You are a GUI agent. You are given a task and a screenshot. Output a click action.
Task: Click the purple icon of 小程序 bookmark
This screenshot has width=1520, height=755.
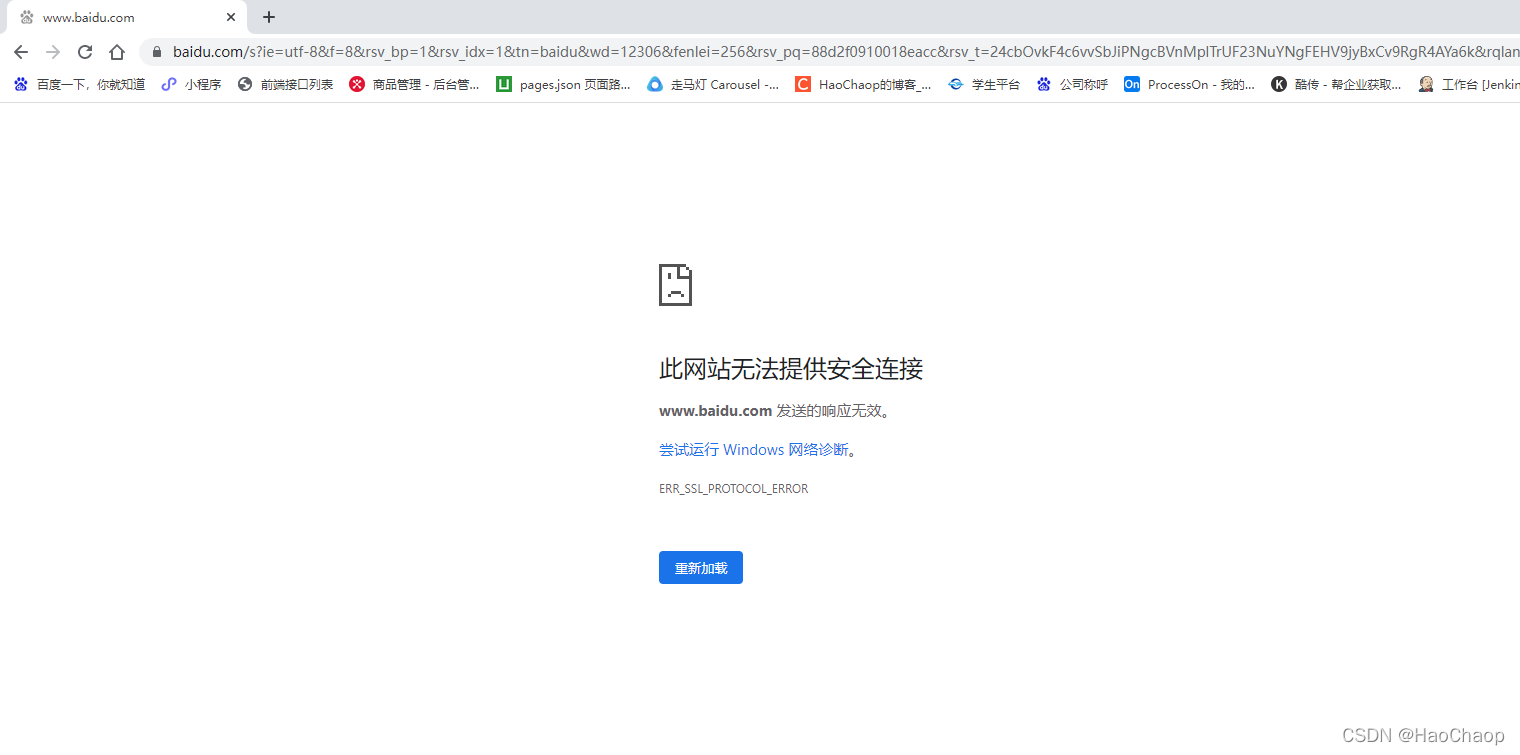(169, 85)
